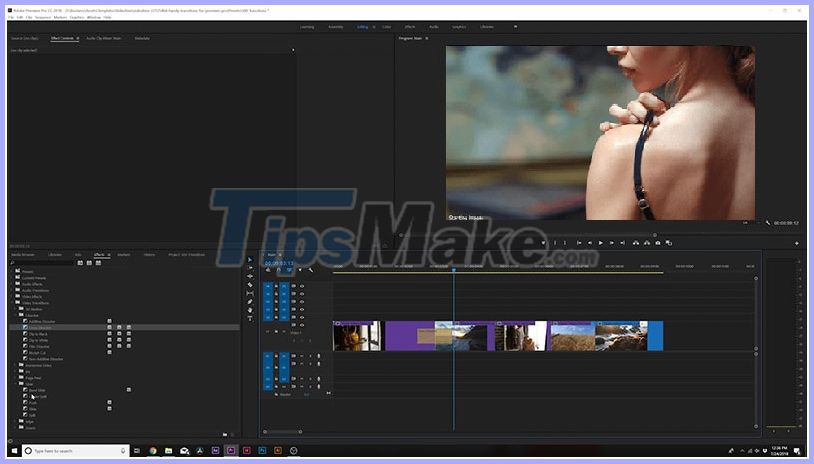Select the Type tool

pyautogui.click(x=250, y=318)
